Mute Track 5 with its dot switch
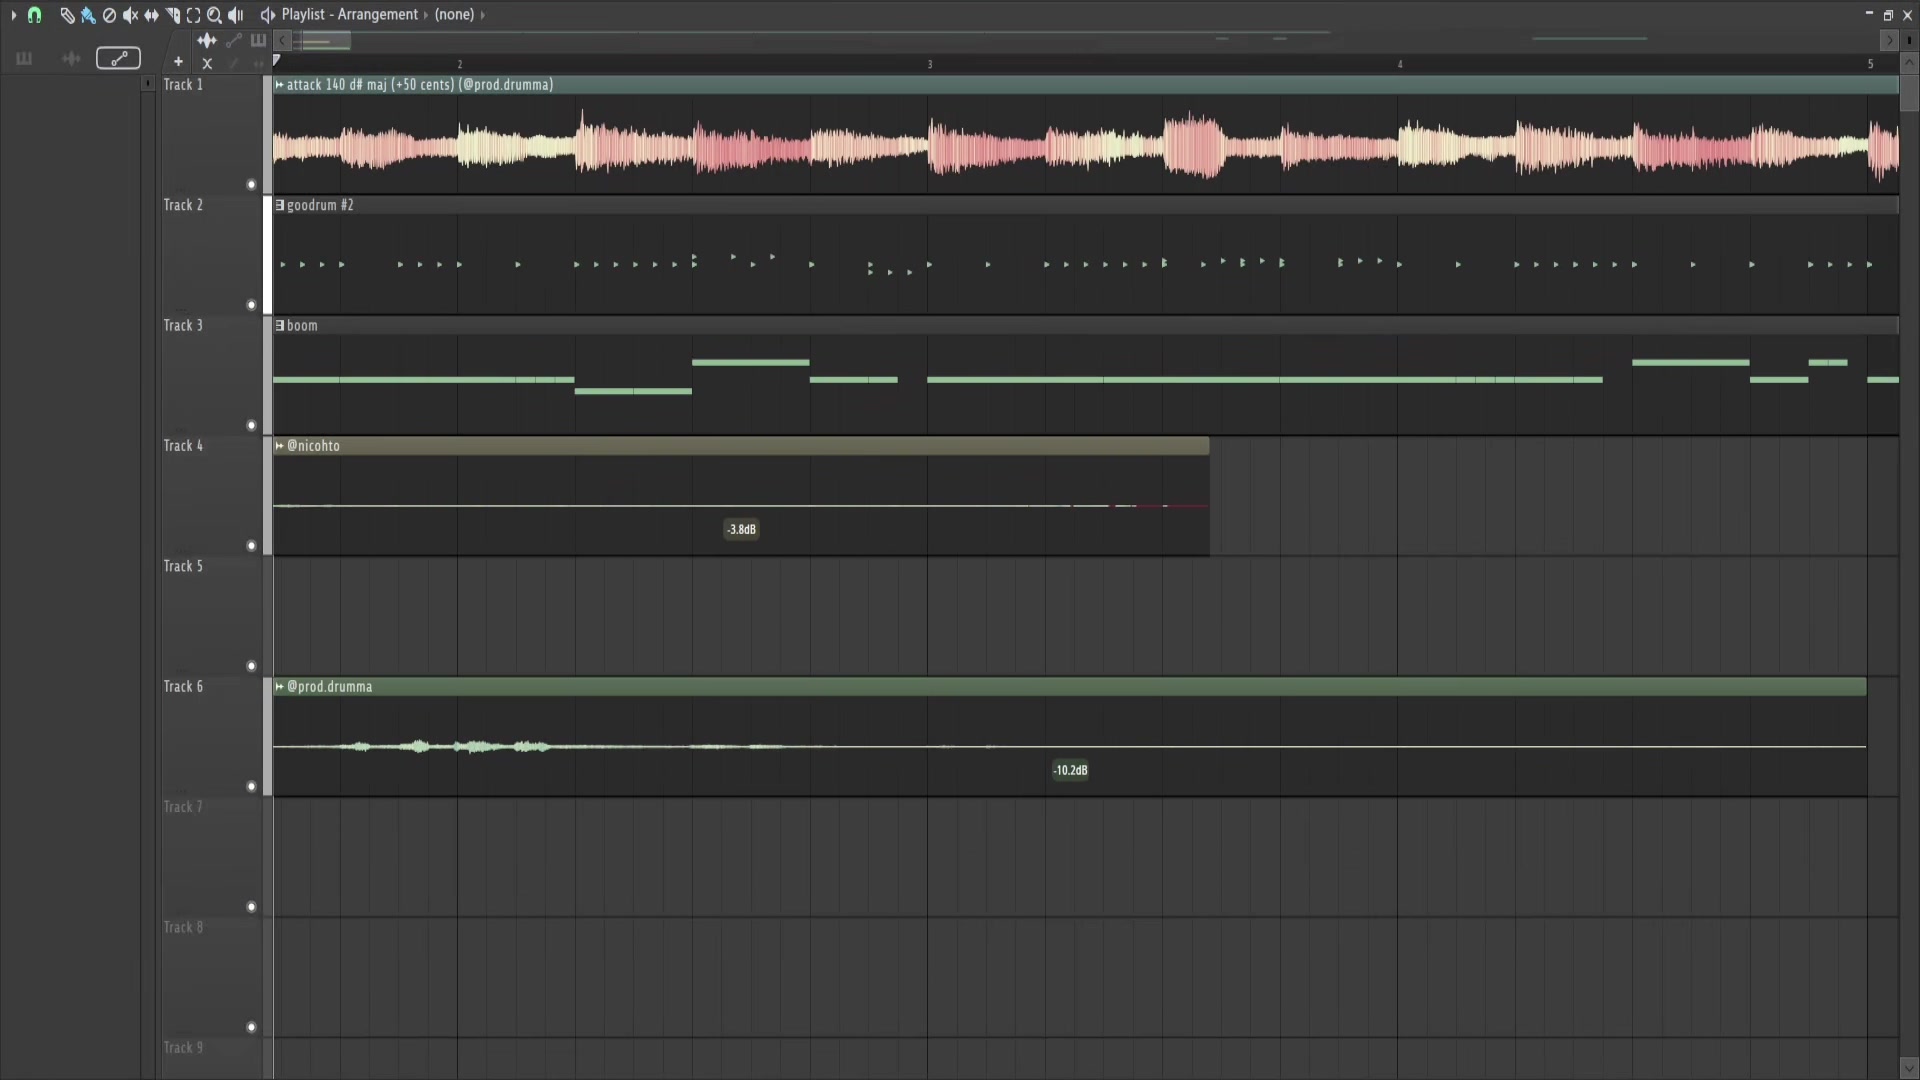This screenshot has width=1920, height=1080. (251, 666)
